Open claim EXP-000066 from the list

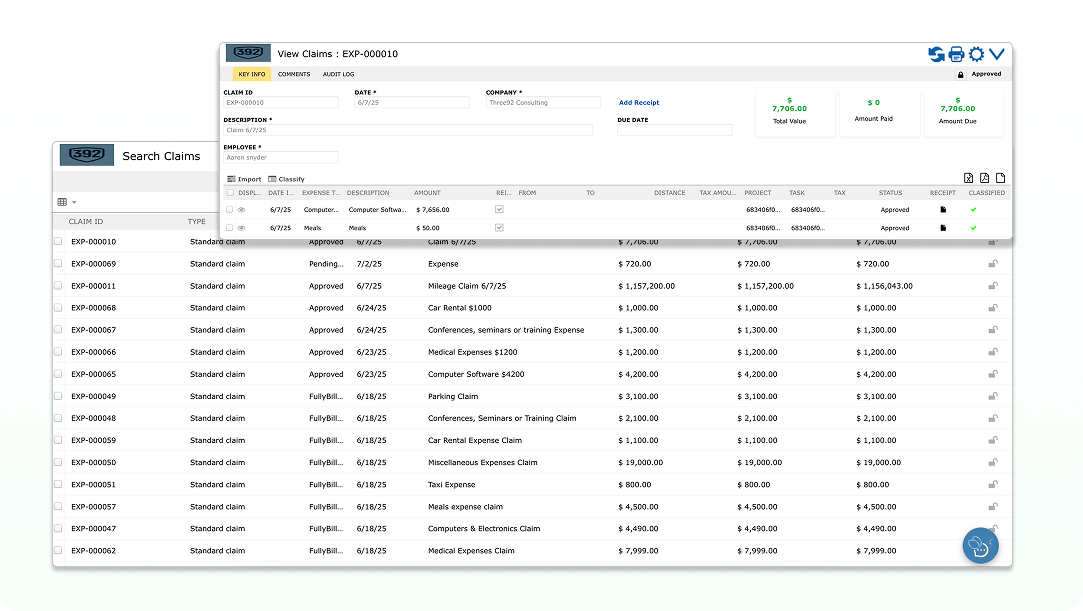[x=93, y=352]
